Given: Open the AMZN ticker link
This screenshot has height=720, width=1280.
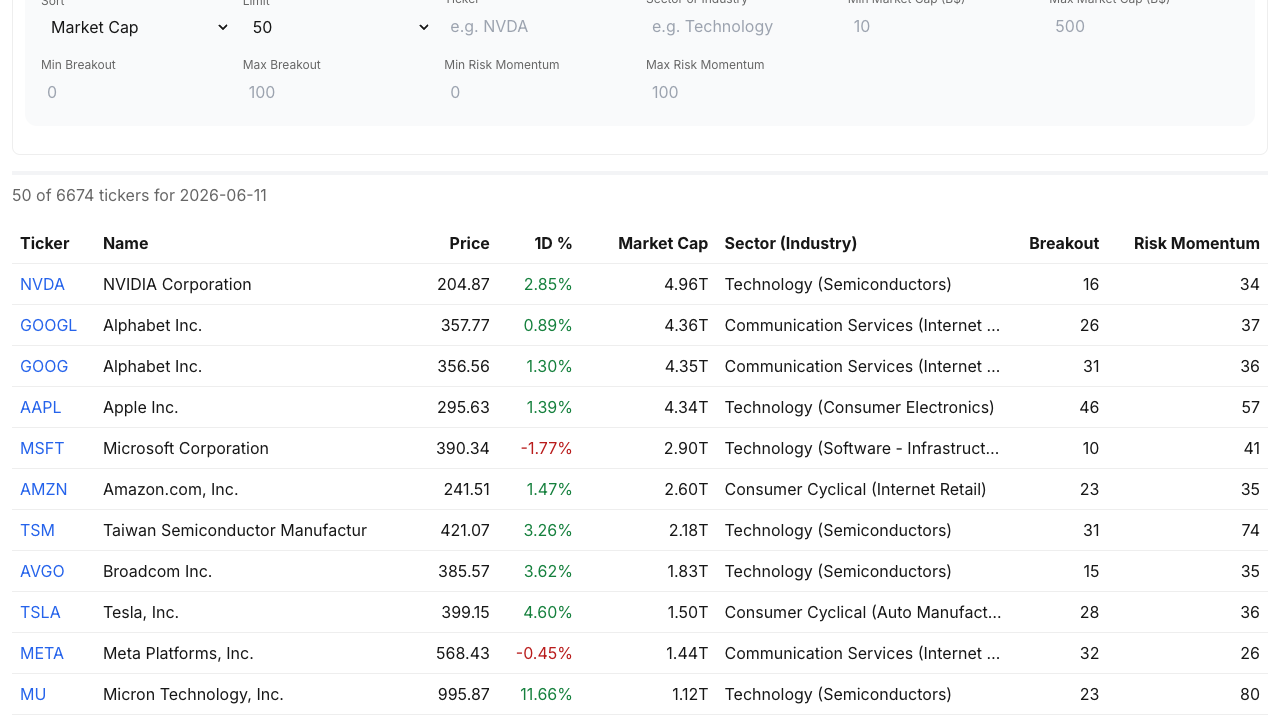Looking at the screenshot, I should pyautogui.click(x=44, y=489).
